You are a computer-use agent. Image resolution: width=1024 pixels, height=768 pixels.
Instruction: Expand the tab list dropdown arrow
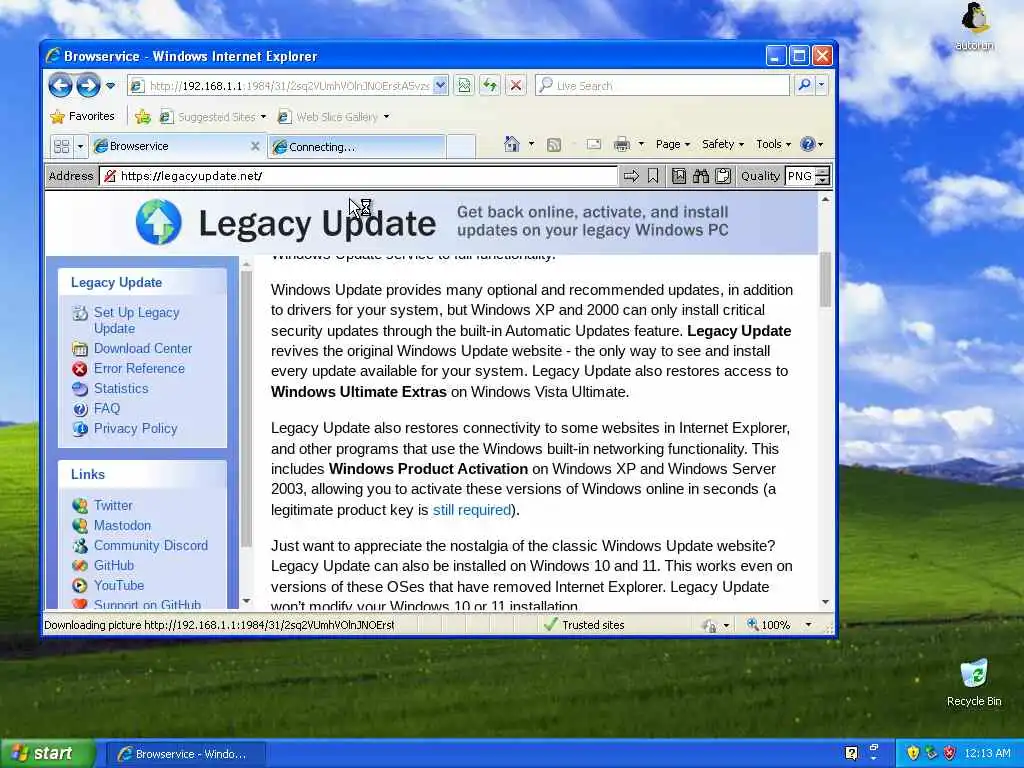coord(80,146)
